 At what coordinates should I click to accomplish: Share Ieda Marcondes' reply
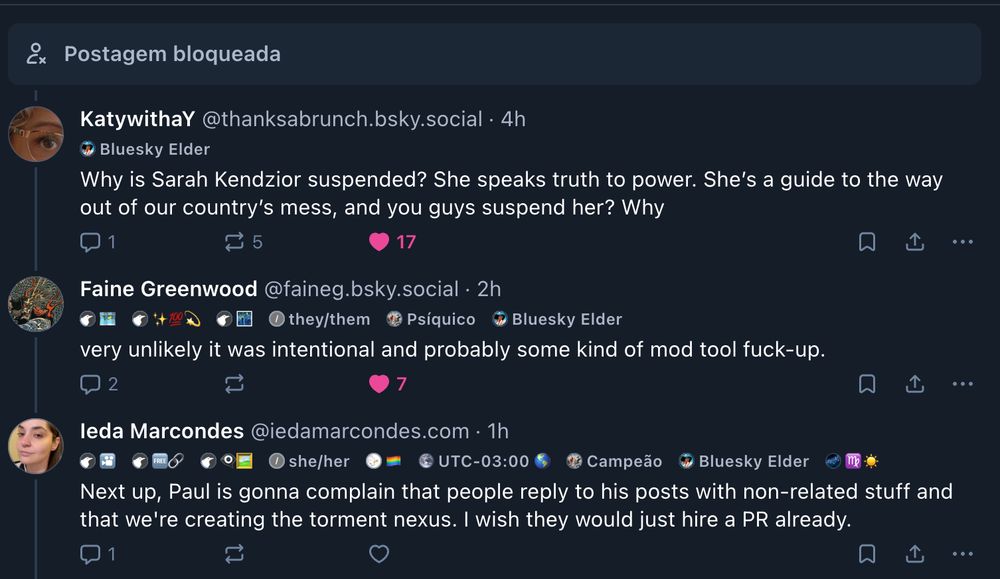tap(915, 553)
